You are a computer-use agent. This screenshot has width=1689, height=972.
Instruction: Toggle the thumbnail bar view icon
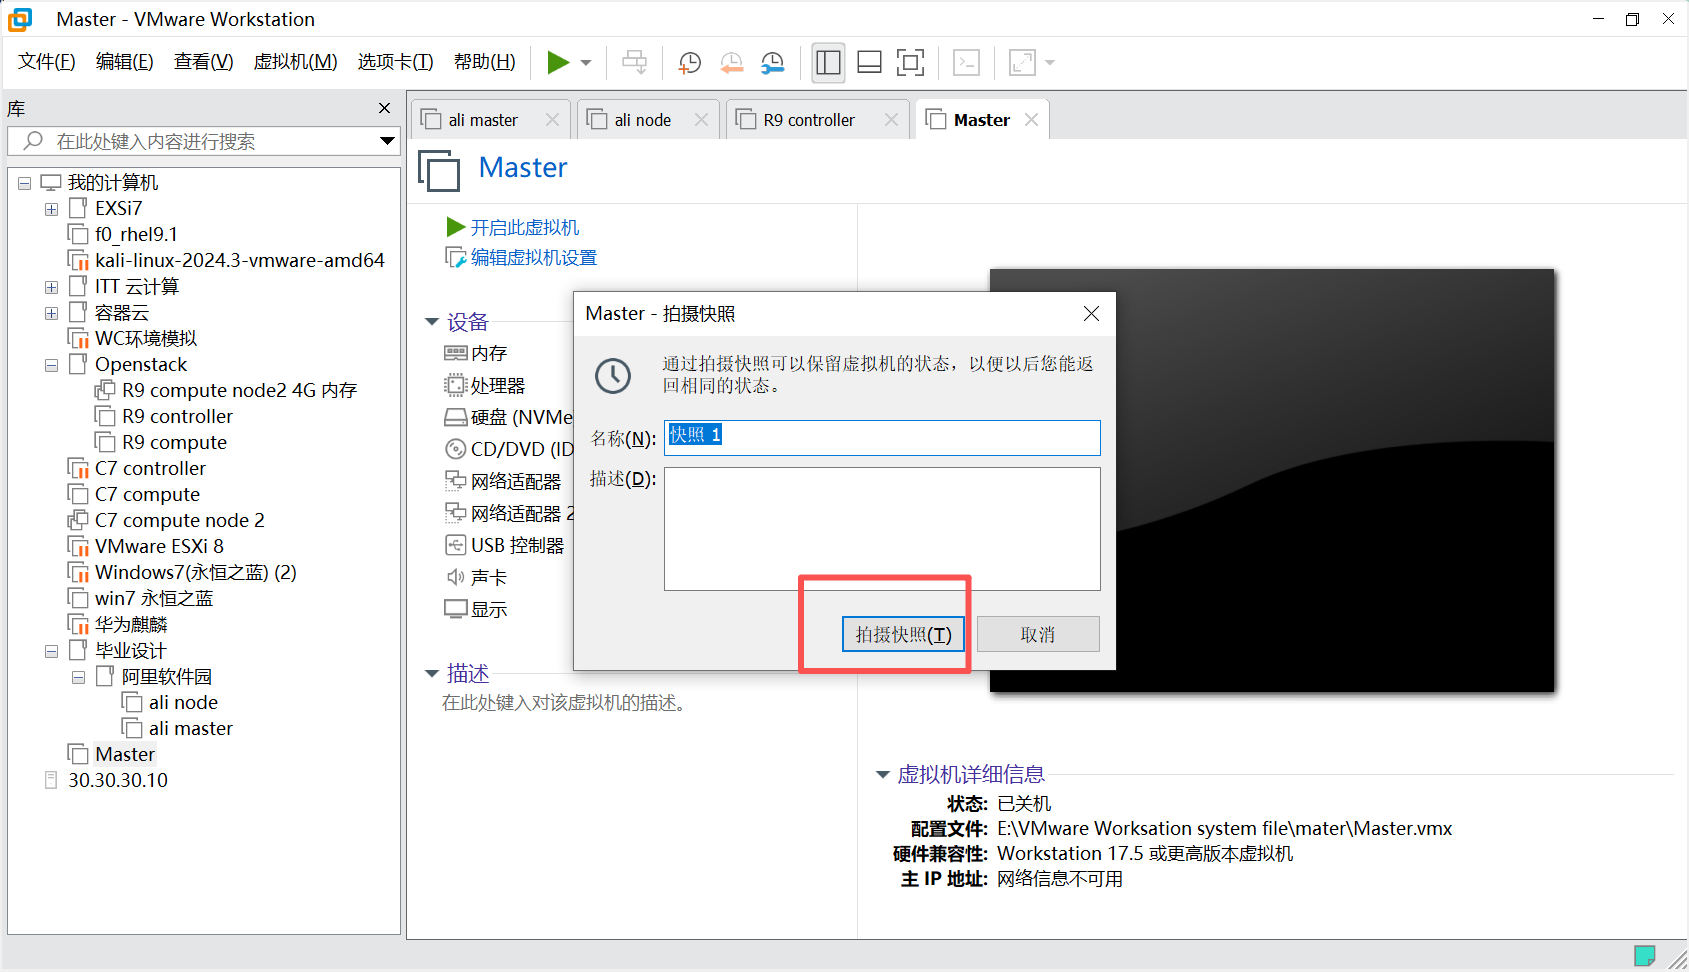[x=869, y=63]
